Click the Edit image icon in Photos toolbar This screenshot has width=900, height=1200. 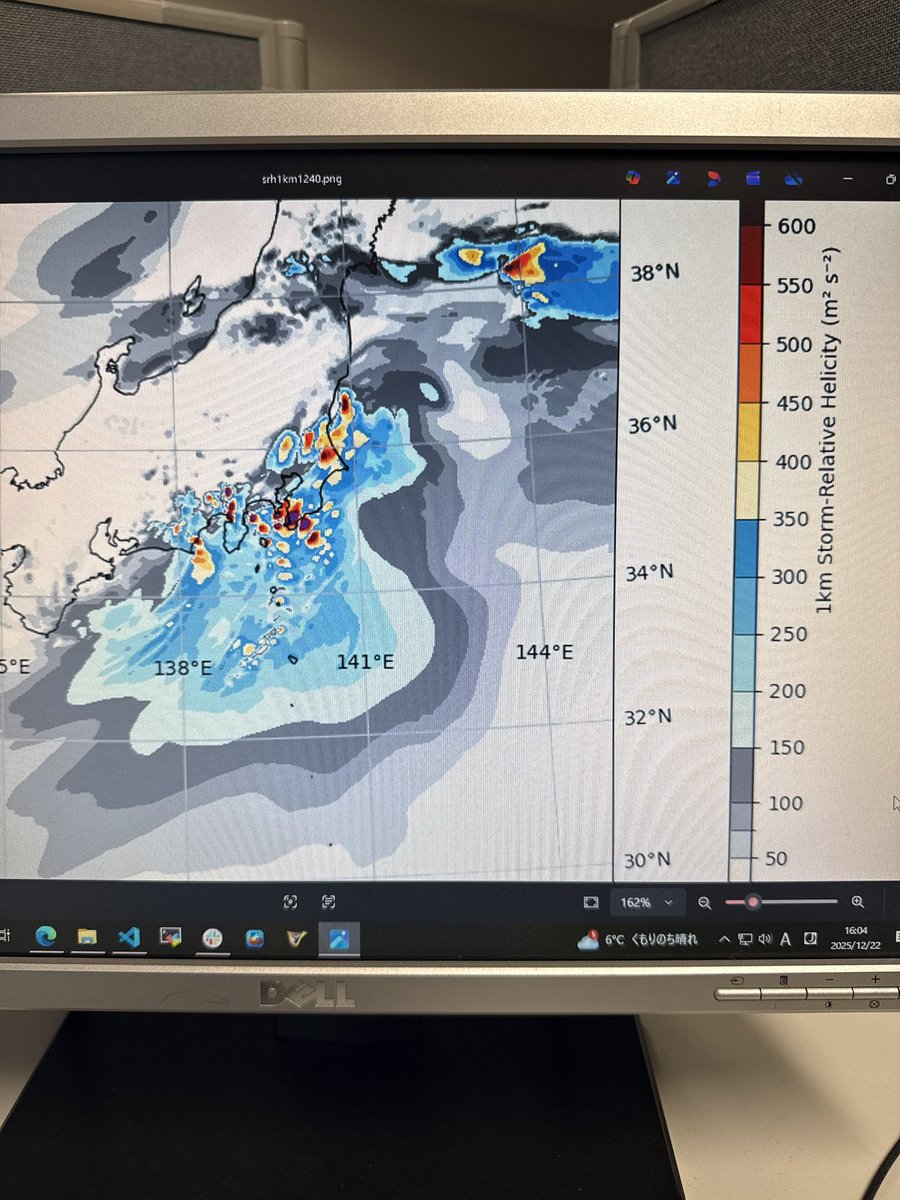(673, 179)
